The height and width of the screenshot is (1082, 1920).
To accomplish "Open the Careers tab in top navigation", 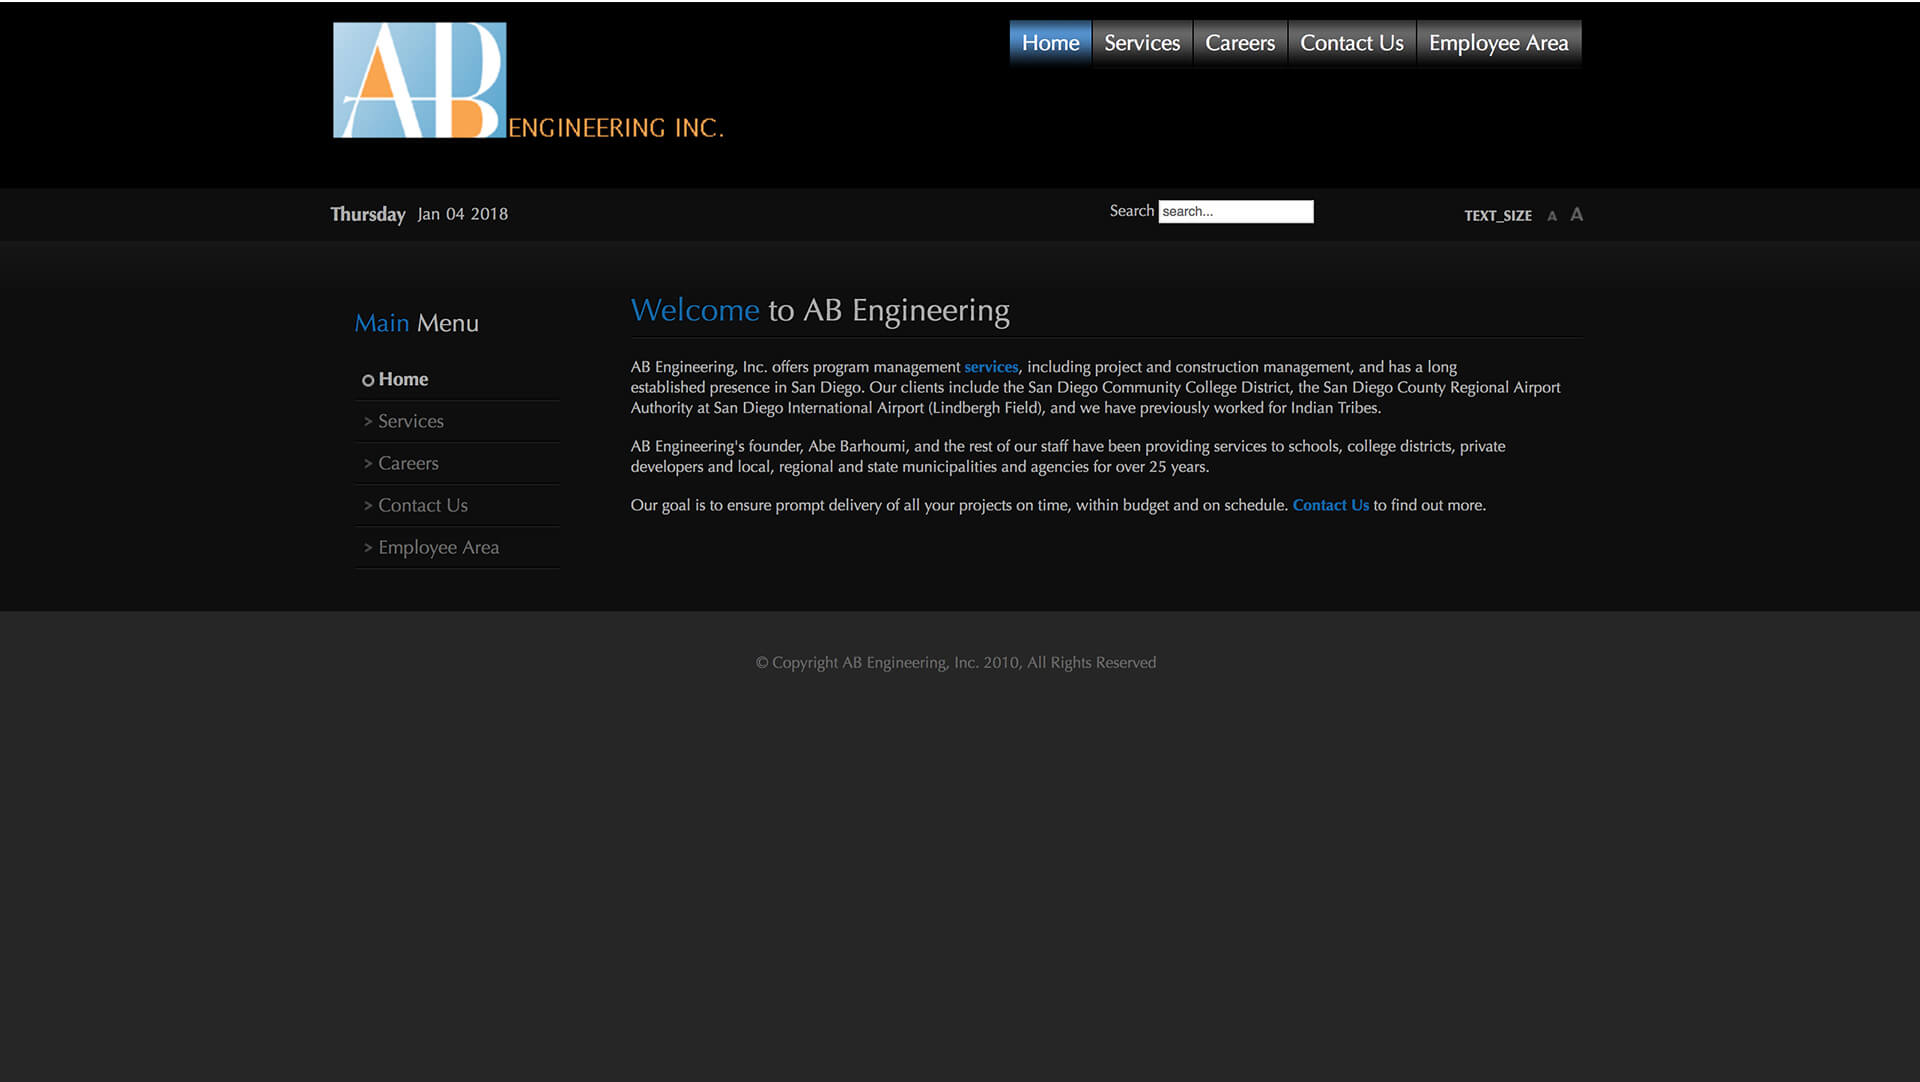I will pos(1240,42).
